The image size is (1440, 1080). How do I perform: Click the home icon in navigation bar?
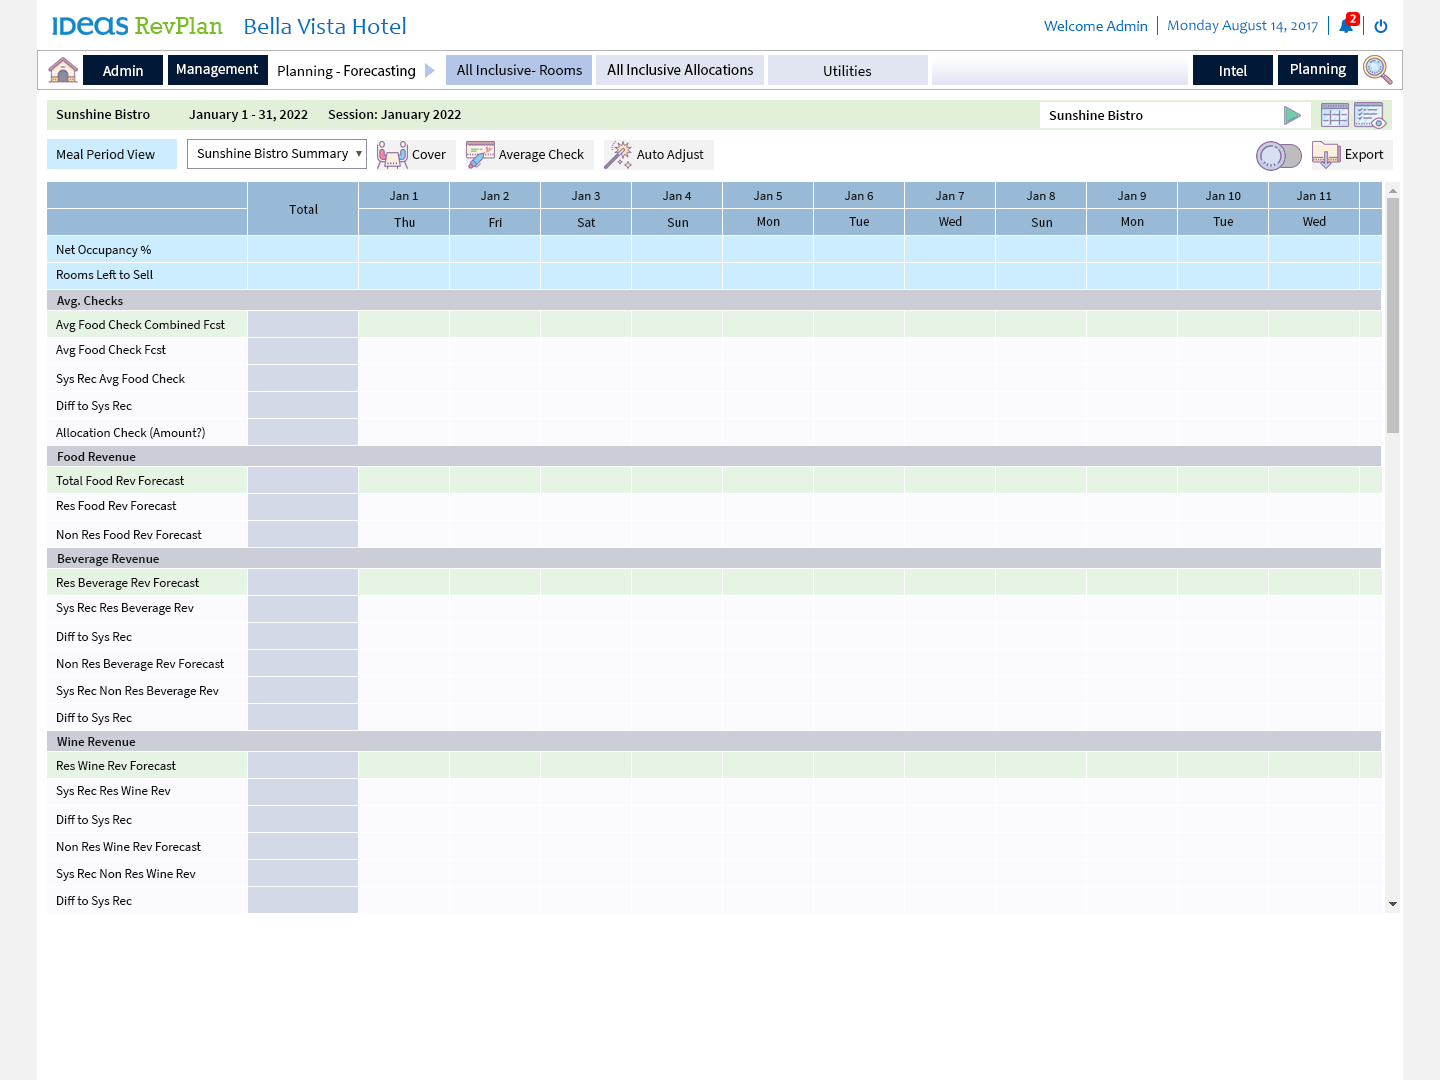[63, 70]
